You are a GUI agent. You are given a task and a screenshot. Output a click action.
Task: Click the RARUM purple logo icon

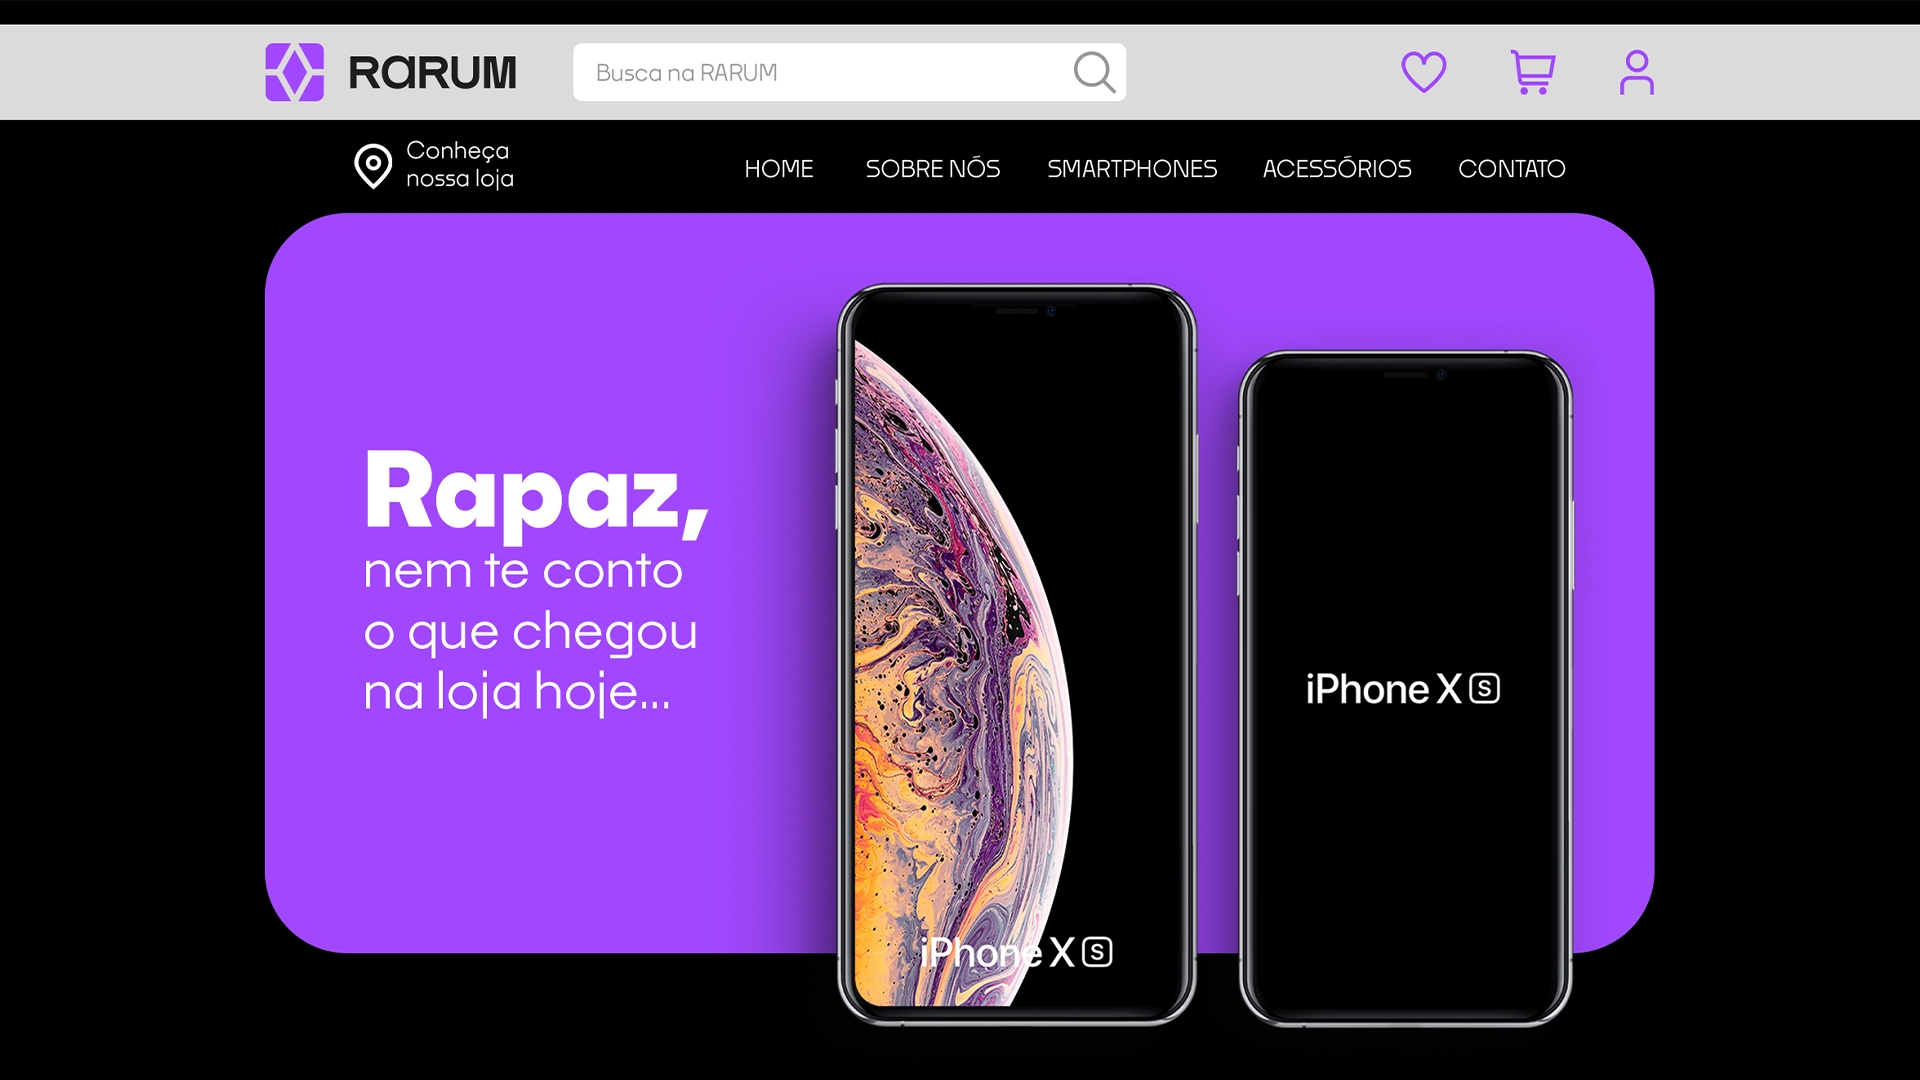(x=294, y=72)
